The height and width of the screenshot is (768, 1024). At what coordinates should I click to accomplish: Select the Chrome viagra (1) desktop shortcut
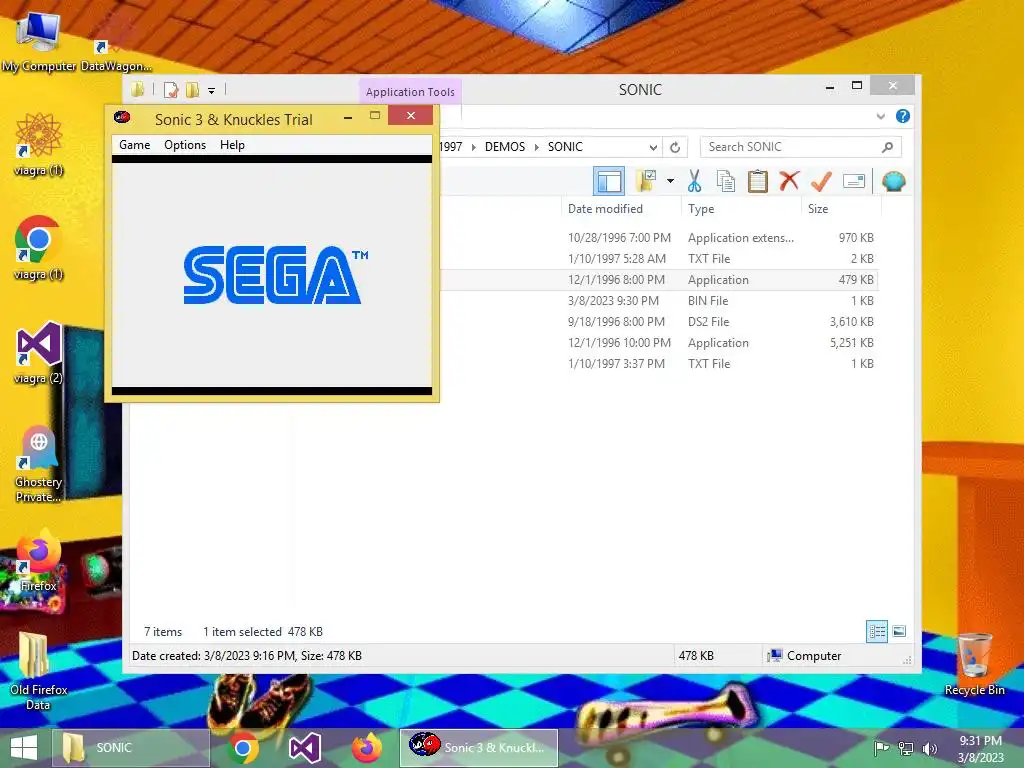39,248
